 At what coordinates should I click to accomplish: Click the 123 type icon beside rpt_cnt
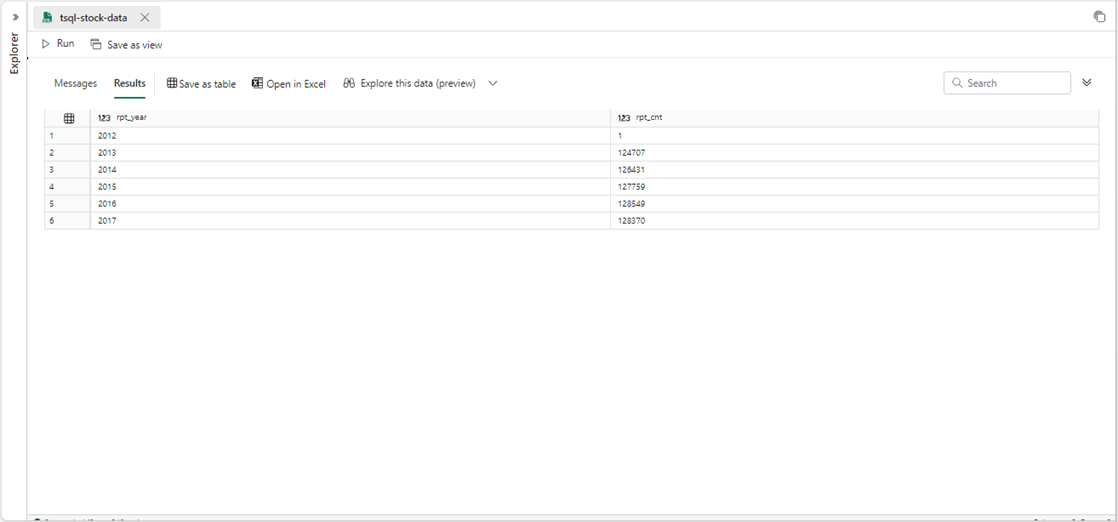click(624, 118)
